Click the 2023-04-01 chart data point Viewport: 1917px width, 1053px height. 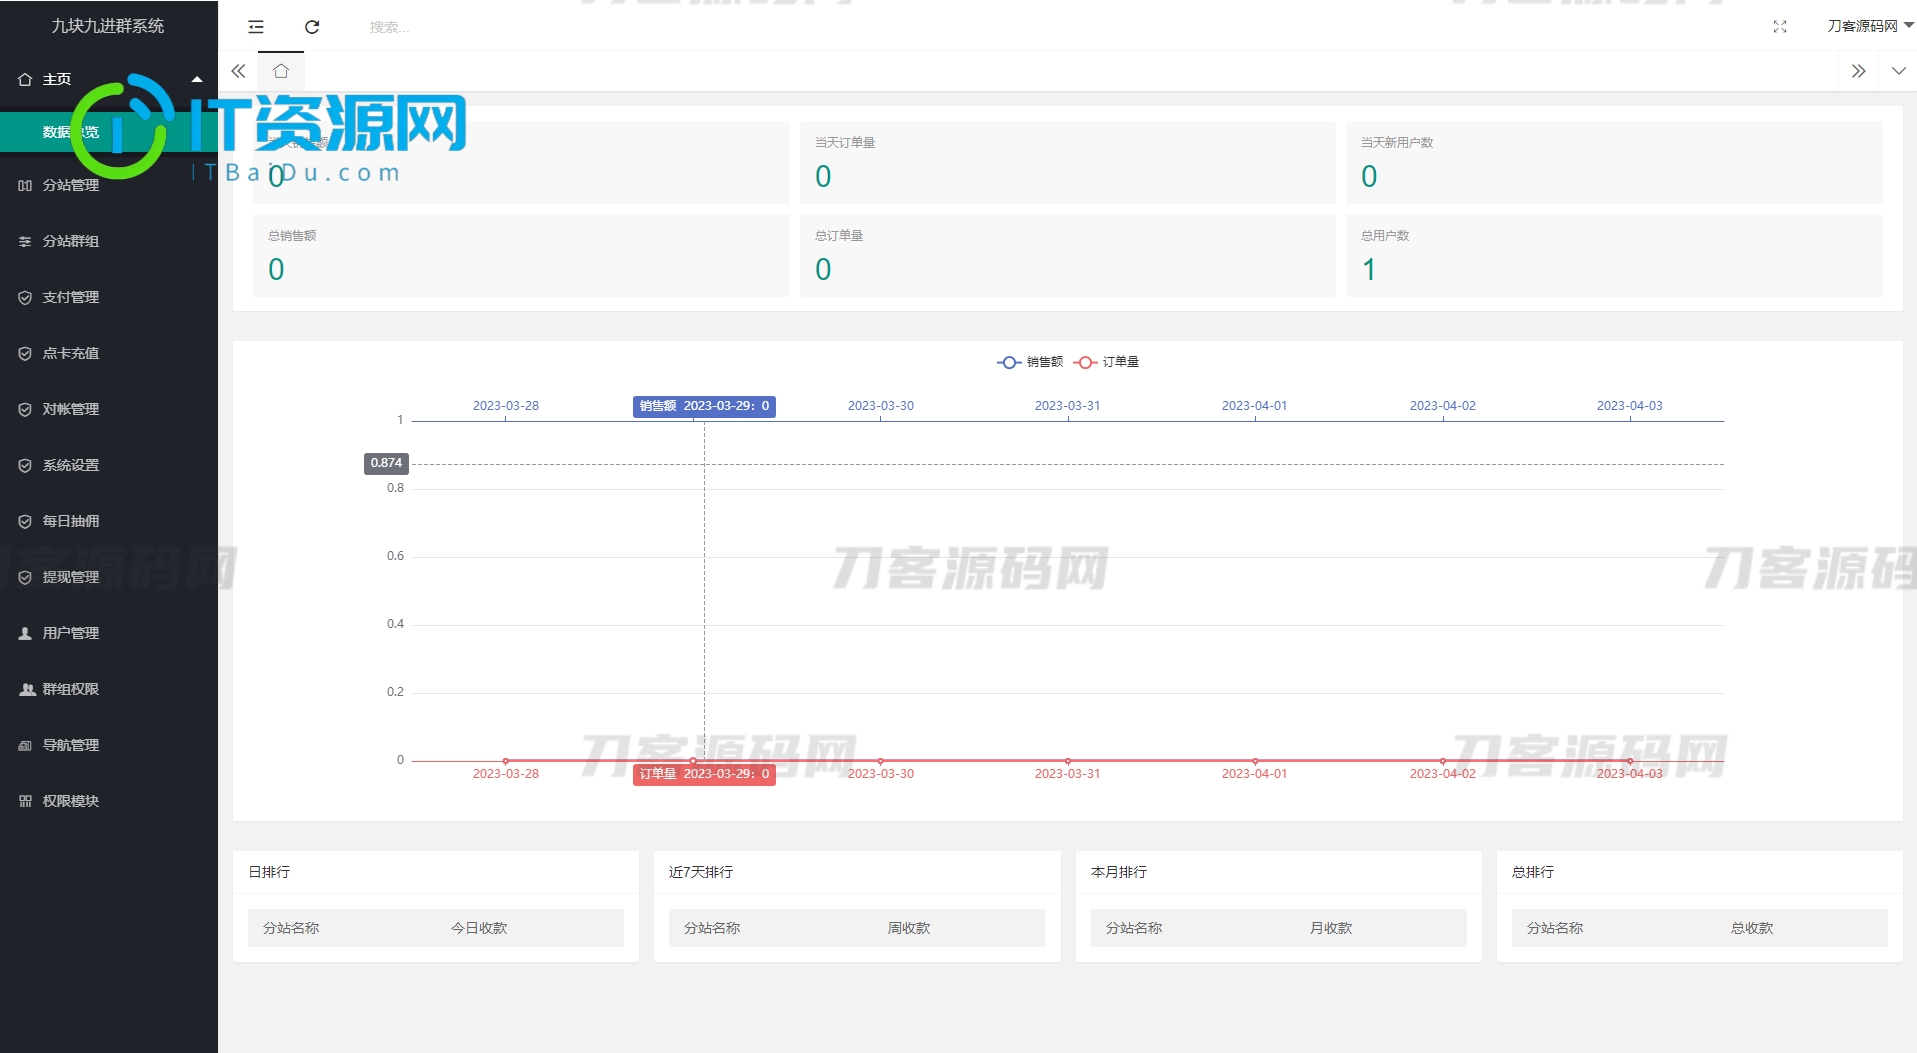[1255, 761]
